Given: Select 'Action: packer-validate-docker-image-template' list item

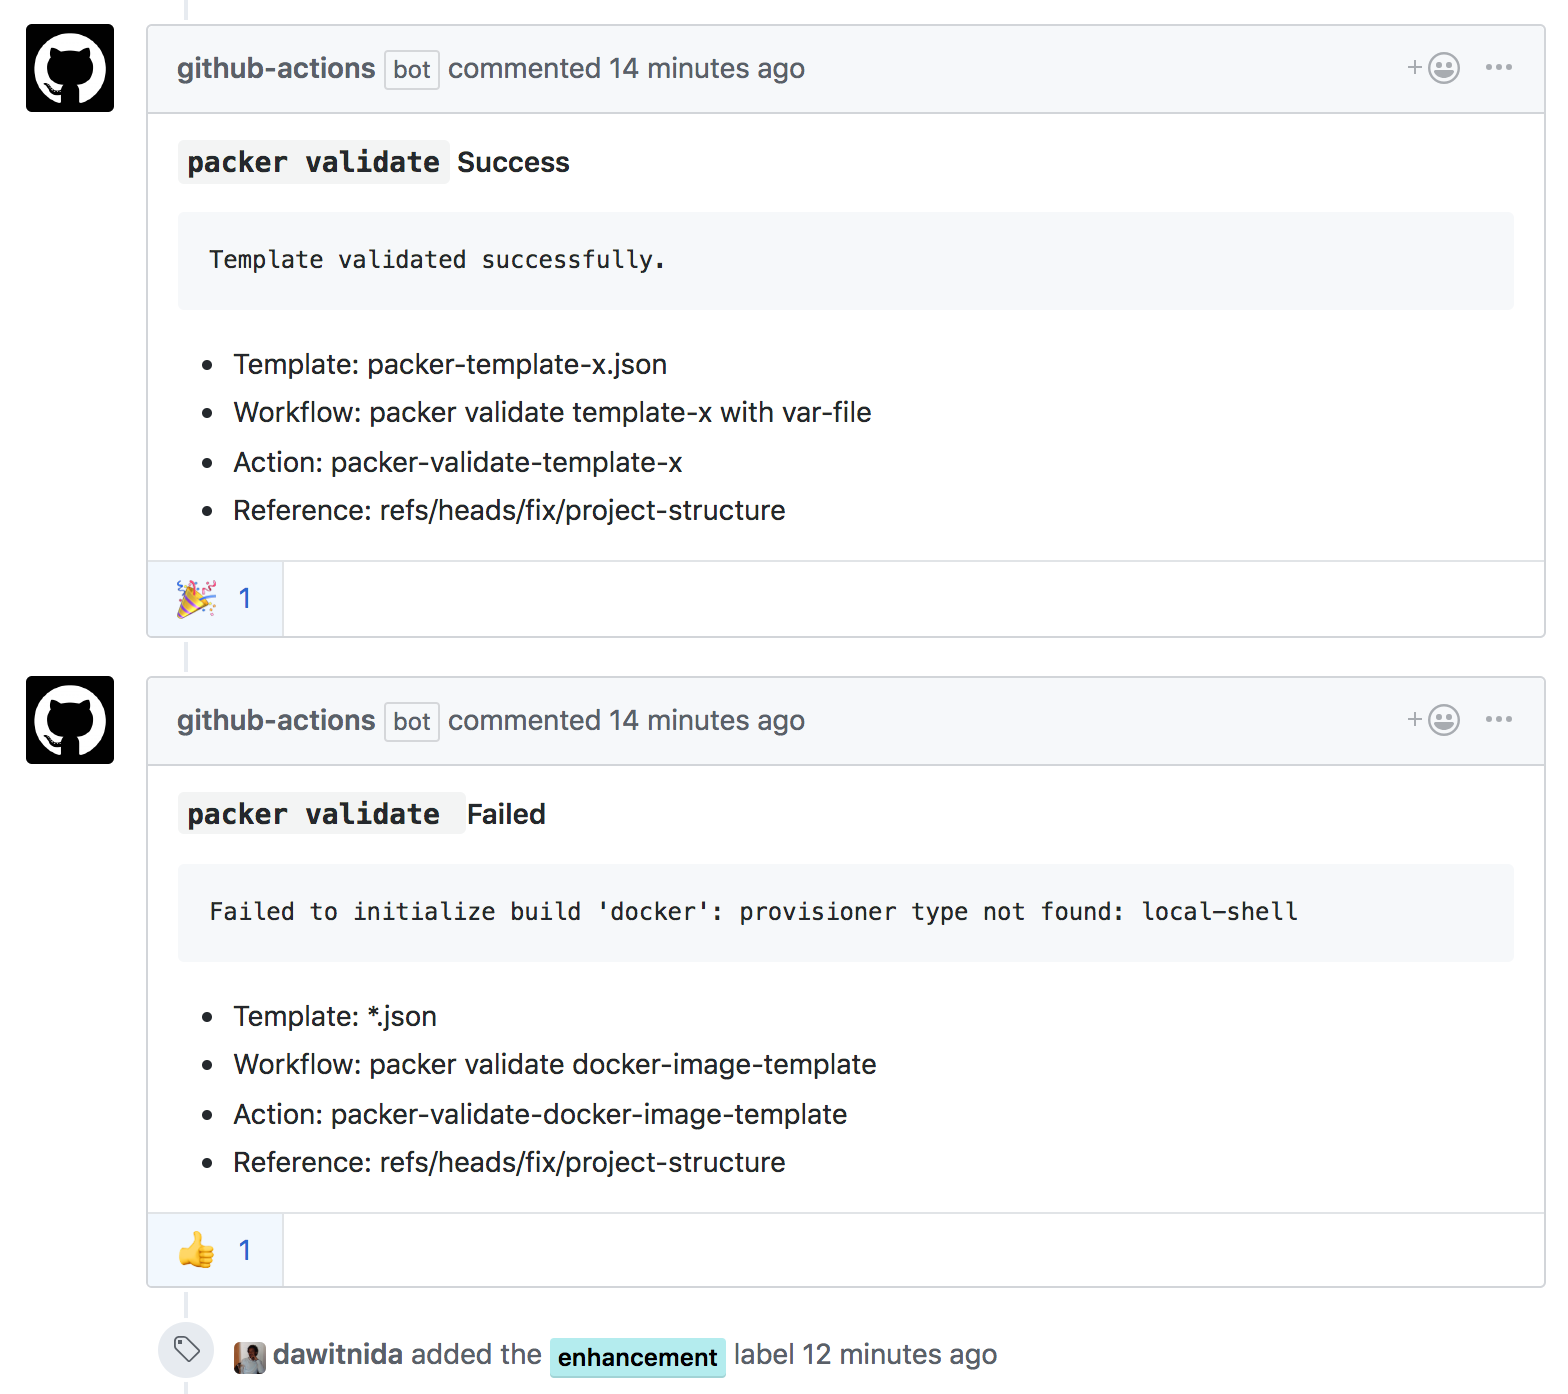Looking at the screenshot, I should 540,1114.
